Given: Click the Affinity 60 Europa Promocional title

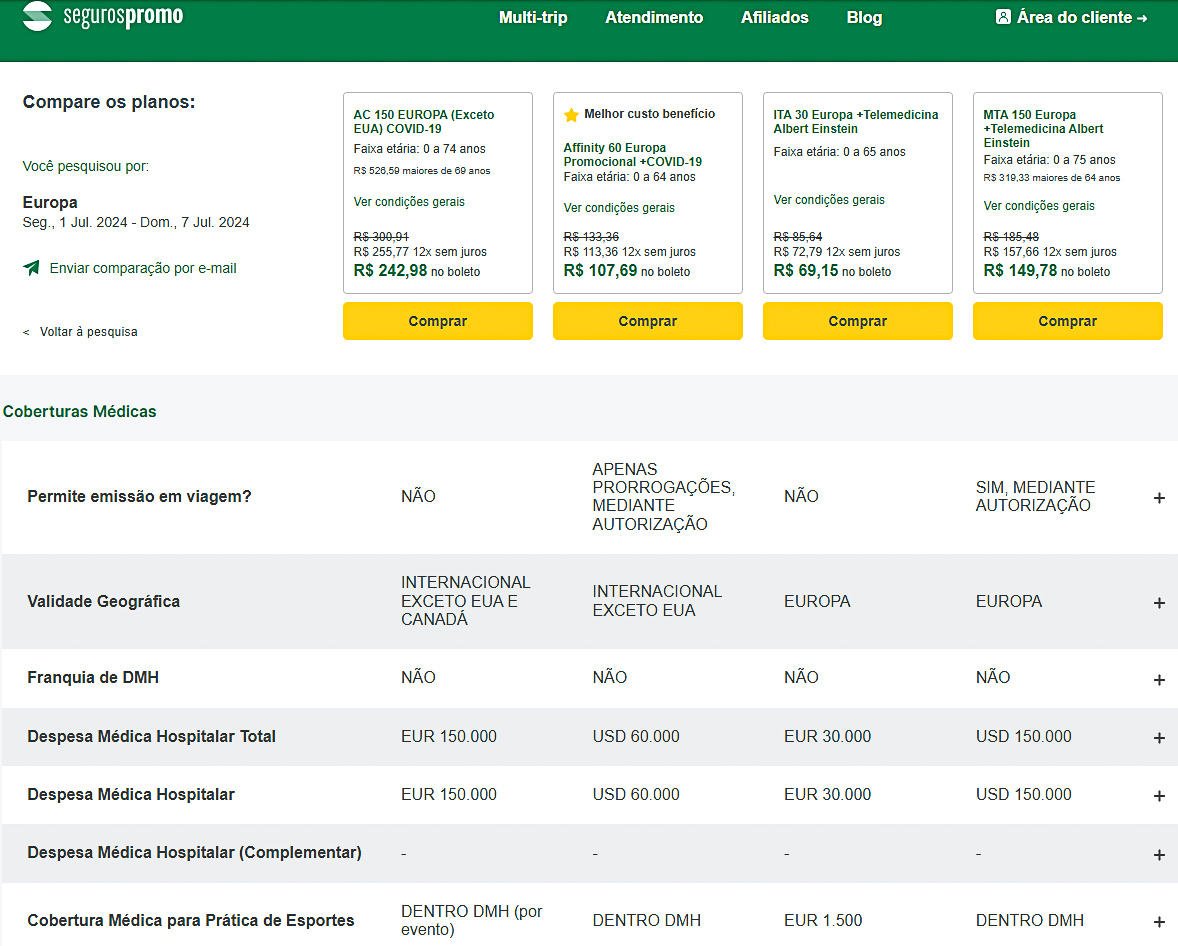Looking at the screenshot, I should pos(633,155).
